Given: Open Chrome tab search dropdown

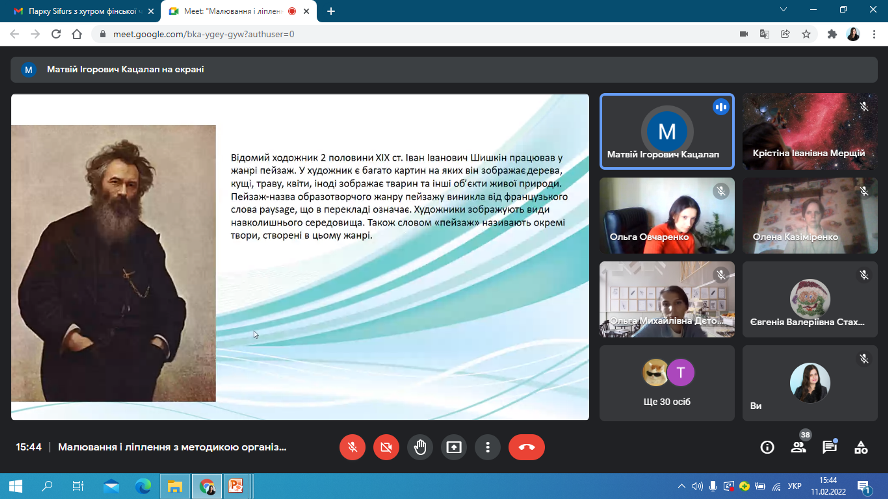Looking at the screenshot, I should pos(783,10).
